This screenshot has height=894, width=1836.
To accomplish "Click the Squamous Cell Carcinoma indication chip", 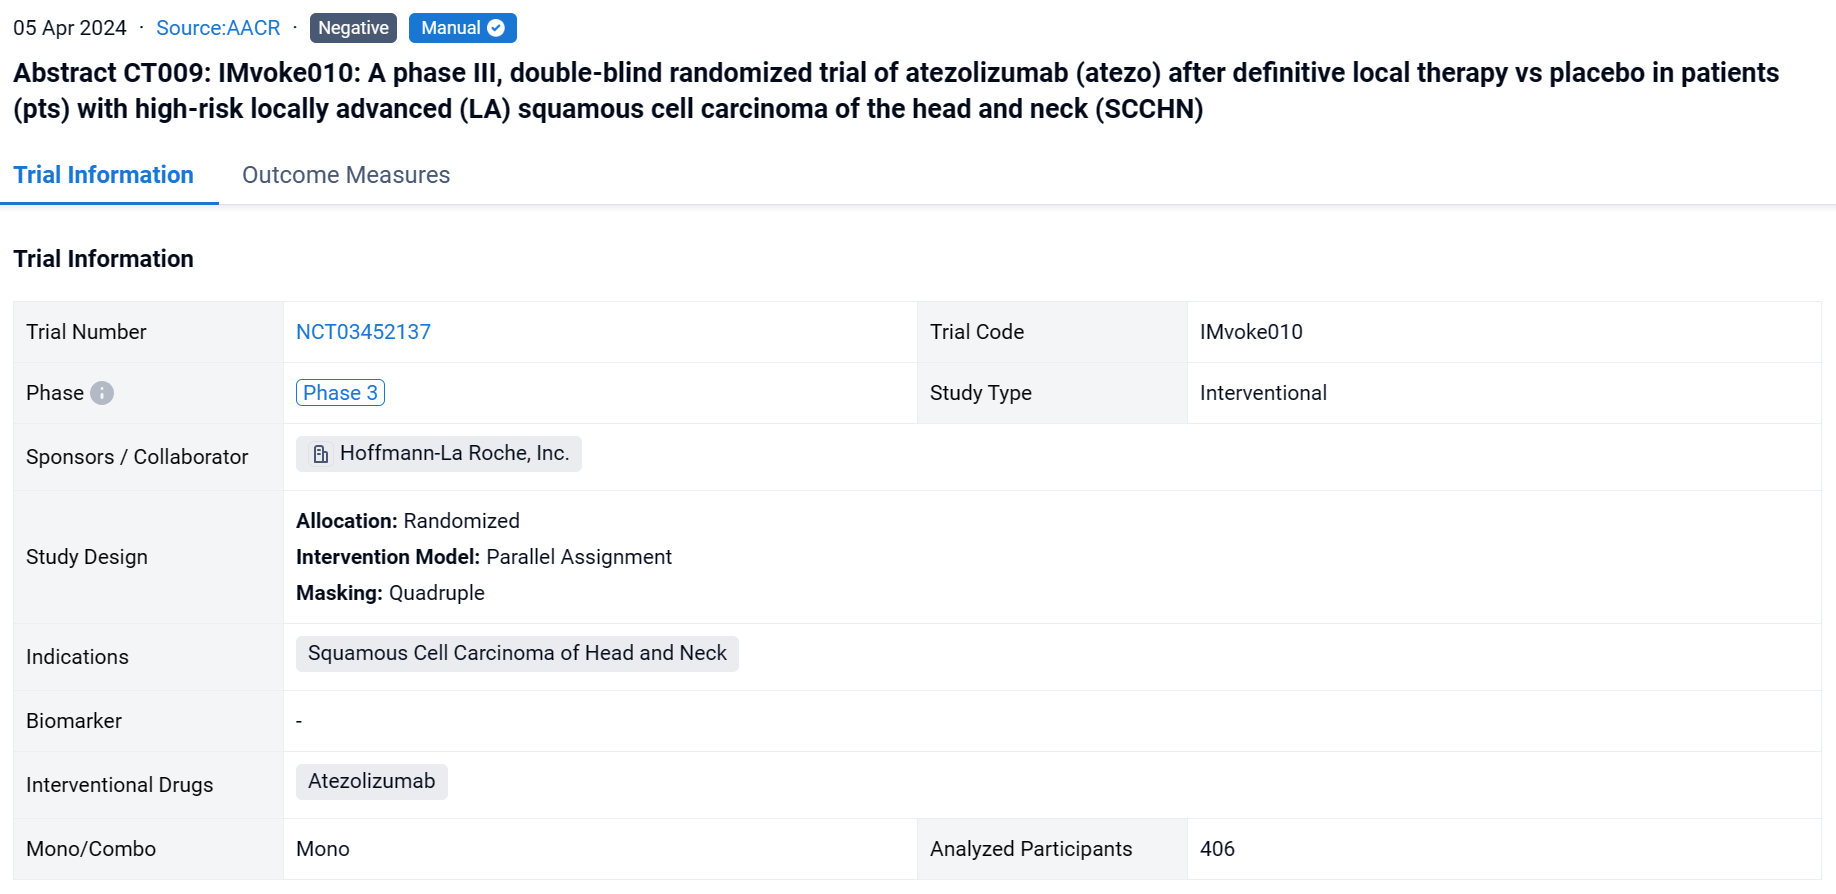I will (517, 654).
